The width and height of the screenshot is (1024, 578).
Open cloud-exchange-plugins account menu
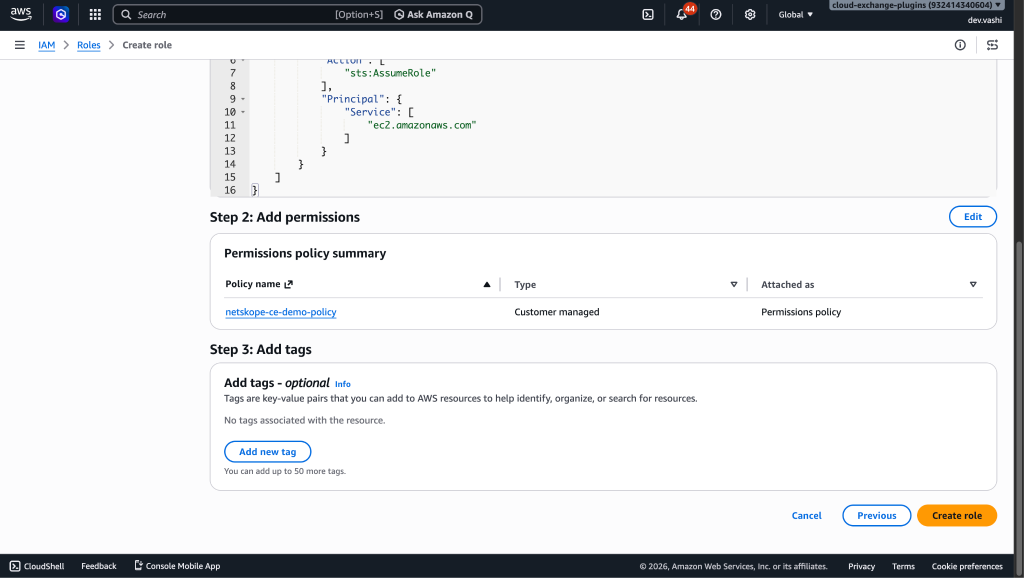click(x=917, y=5)
